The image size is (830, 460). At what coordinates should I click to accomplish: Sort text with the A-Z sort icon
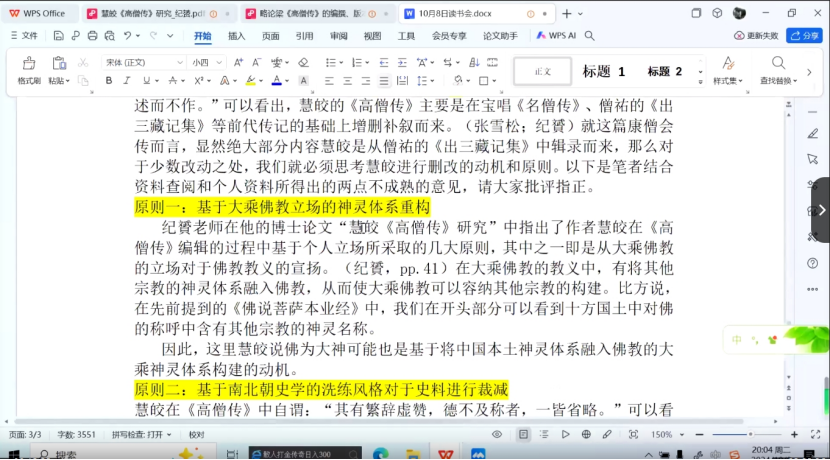tap(474, 62)
